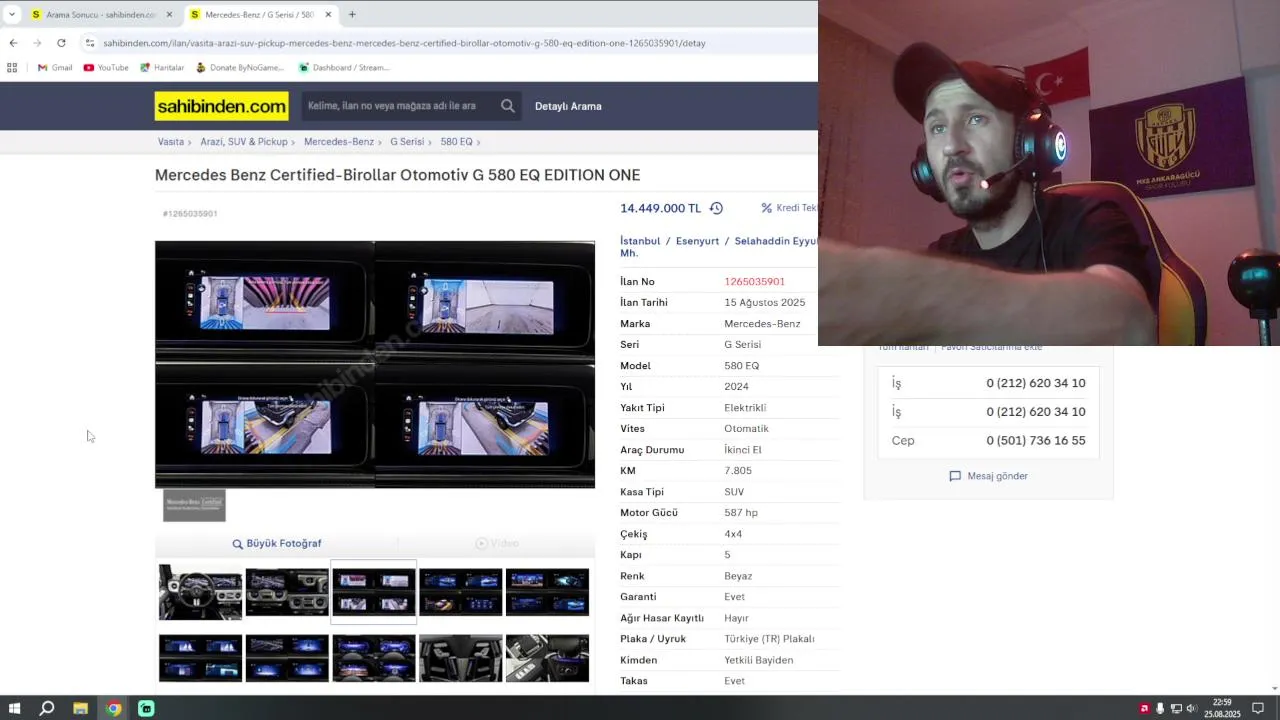The height and width of the screenshot is (720, 1280).
Task: Click listing number 1265035901
Action: (x=754, y=282)
